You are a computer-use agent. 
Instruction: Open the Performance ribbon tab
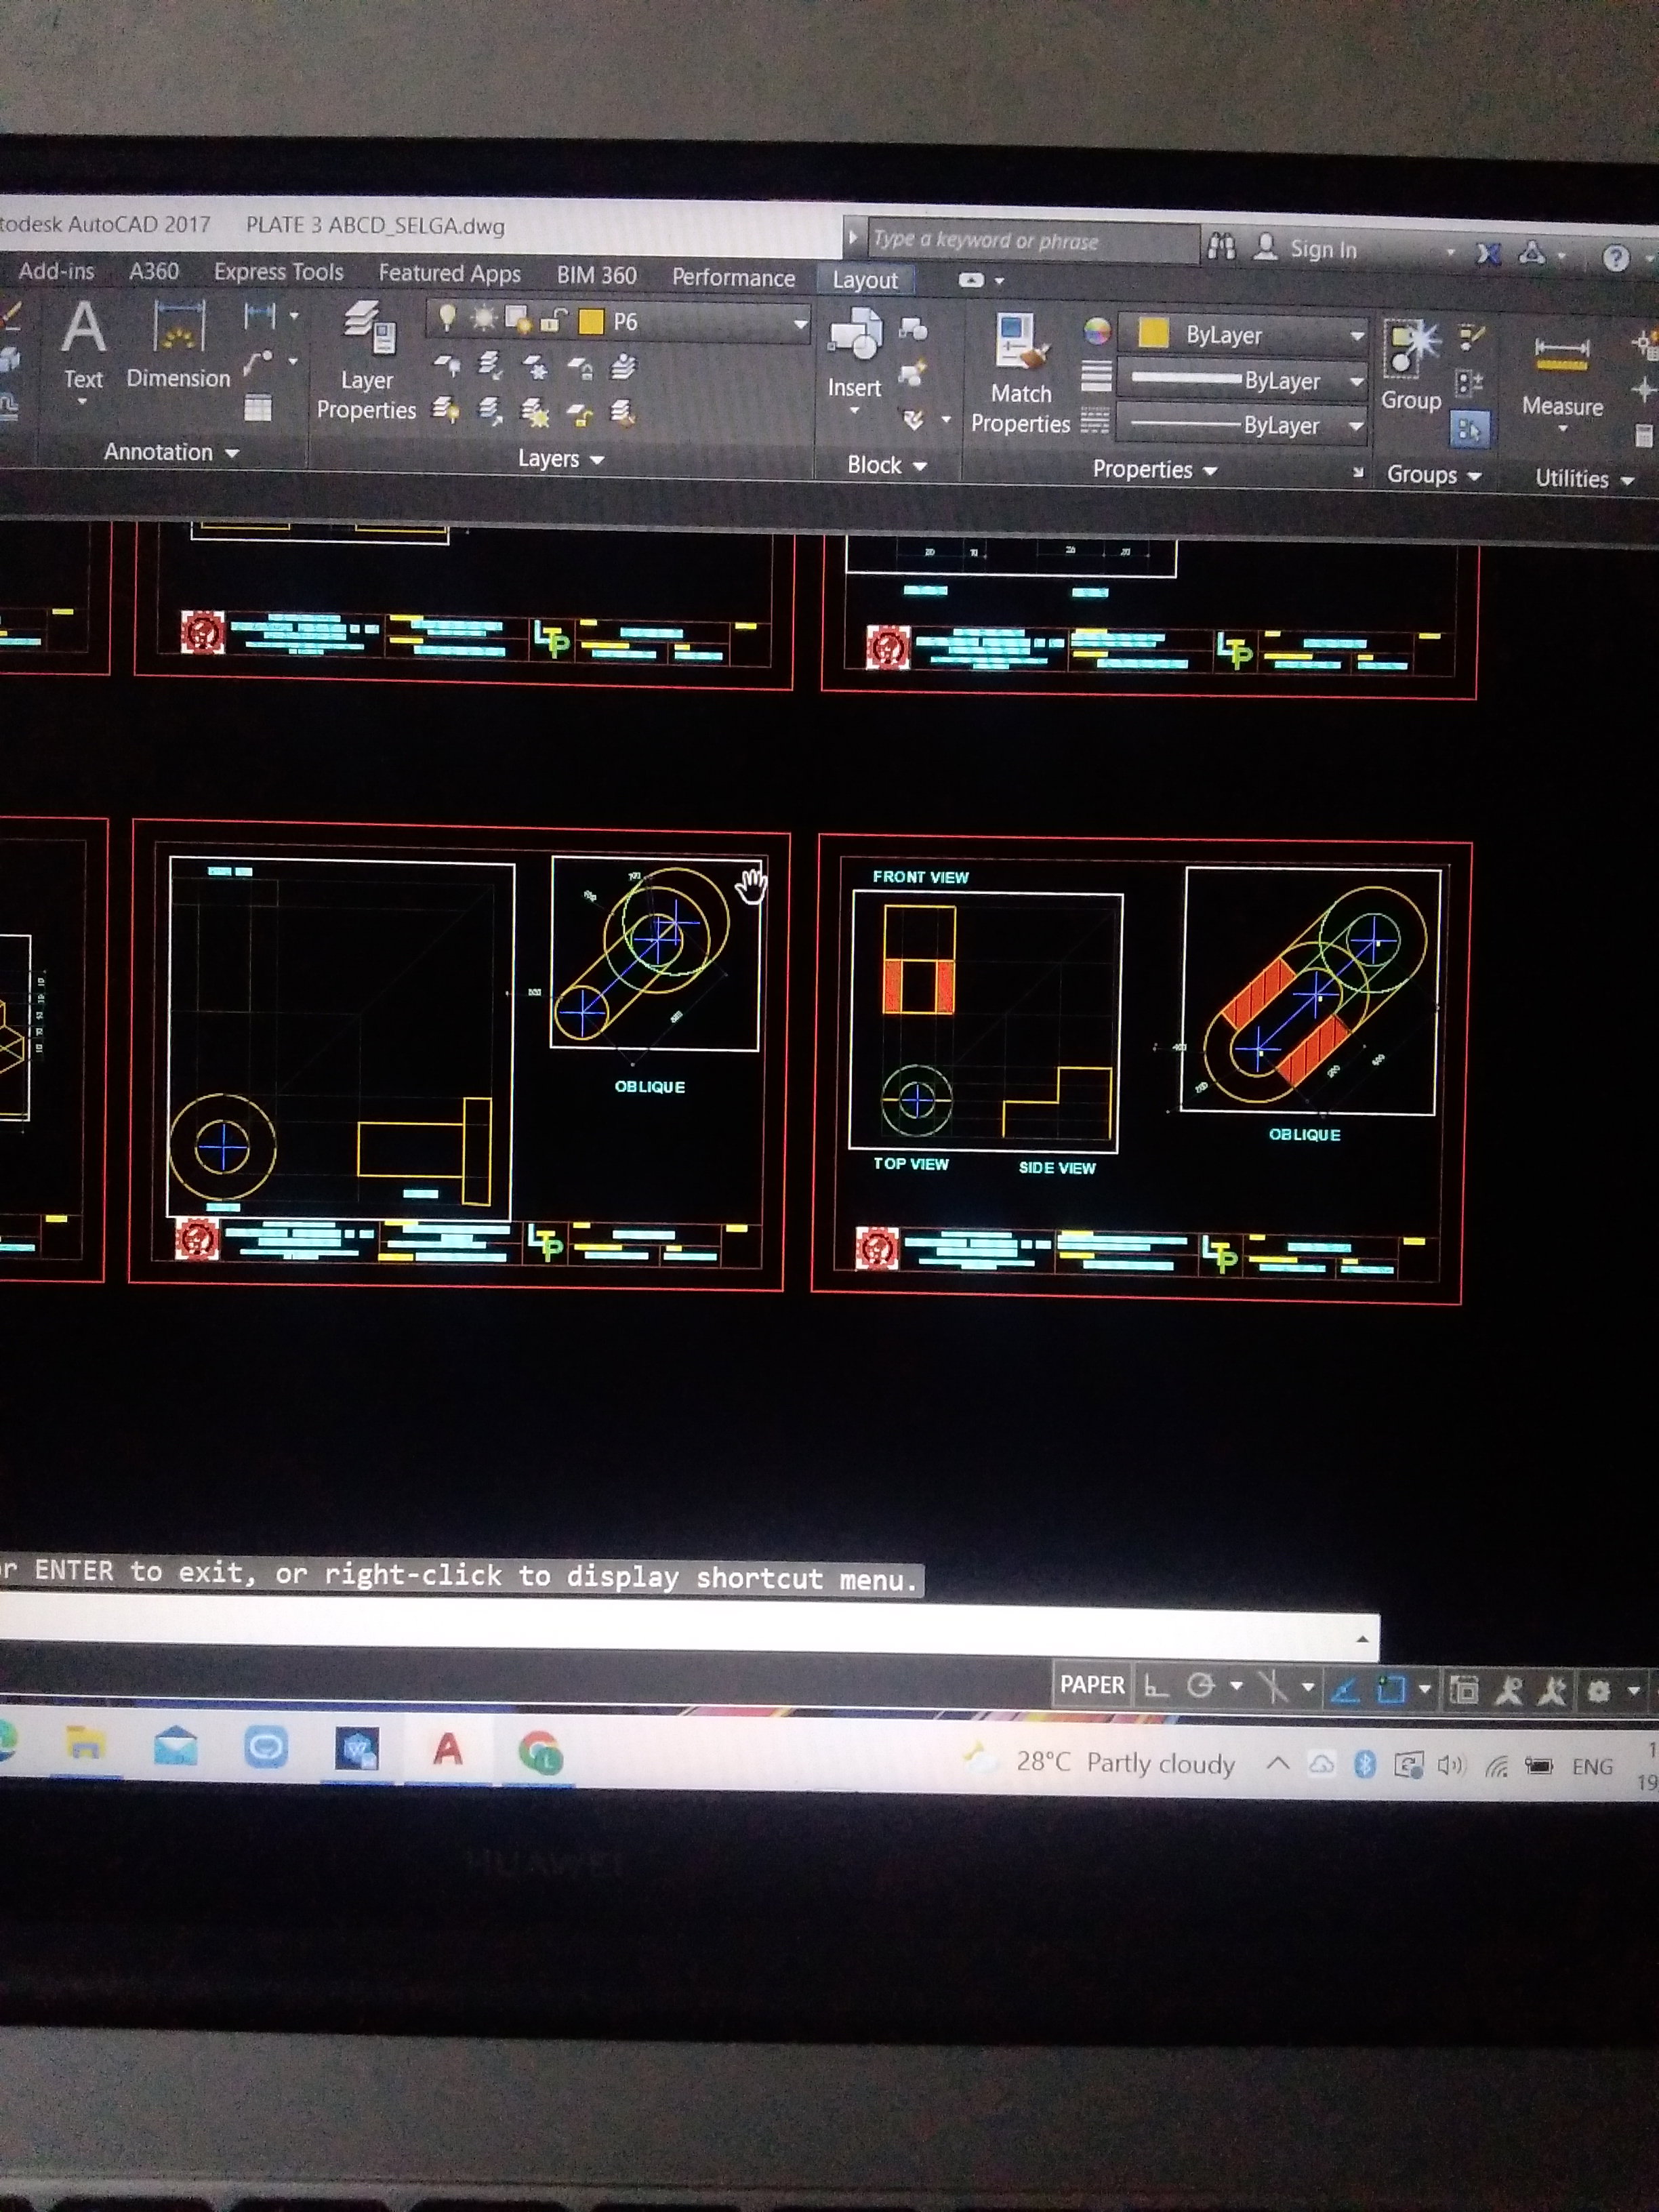click(x=733, y=278)
